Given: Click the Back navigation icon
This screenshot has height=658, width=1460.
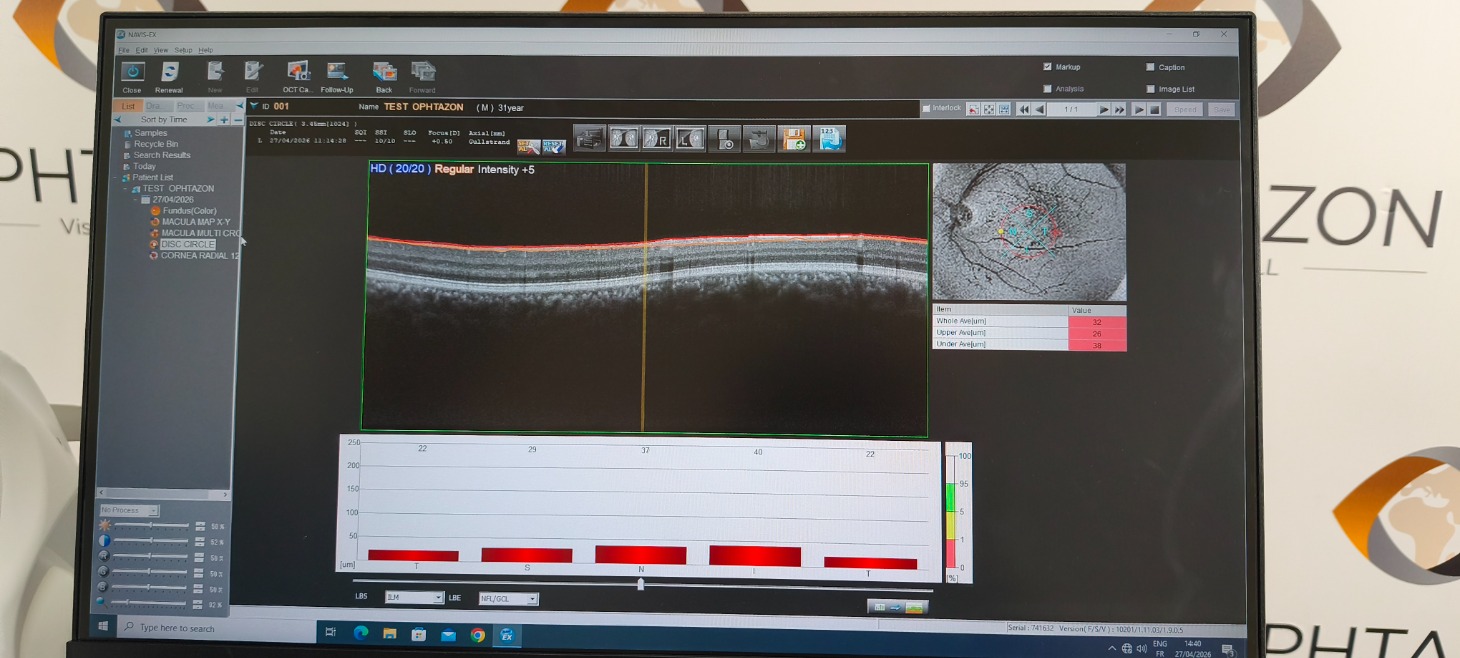Looking at the screenshot, I should coord(384,73).
